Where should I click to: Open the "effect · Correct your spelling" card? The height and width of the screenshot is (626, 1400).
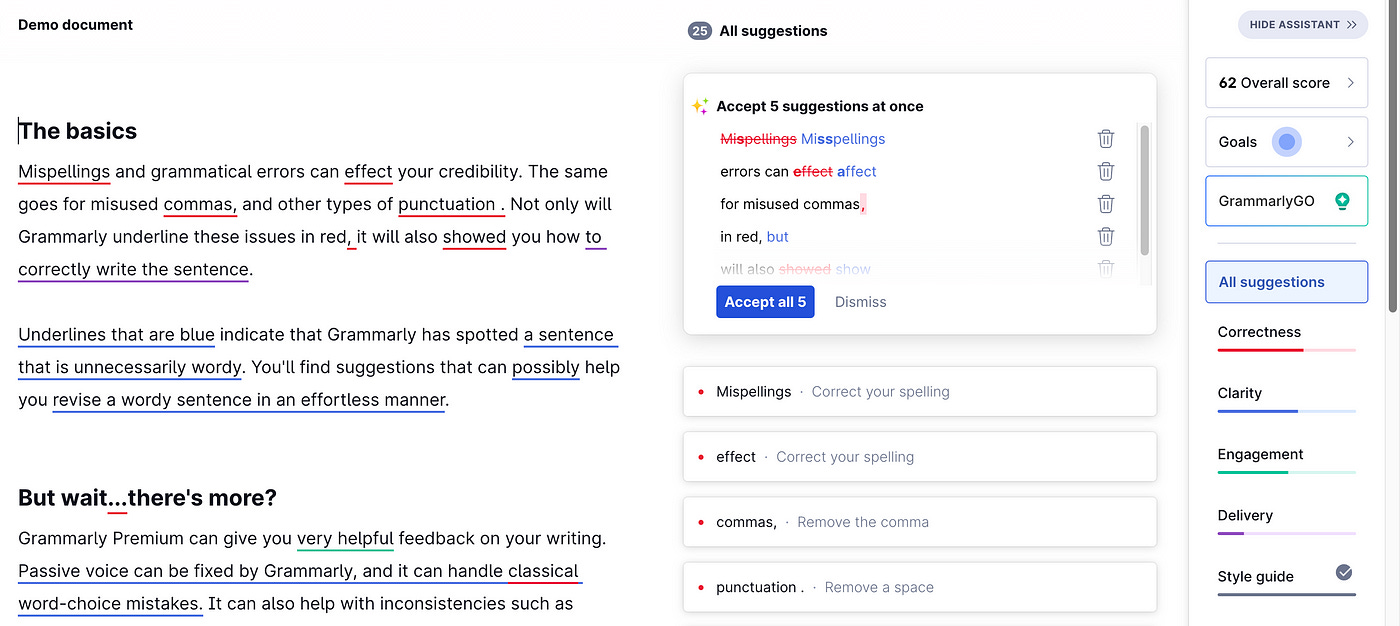click(919, 456)
